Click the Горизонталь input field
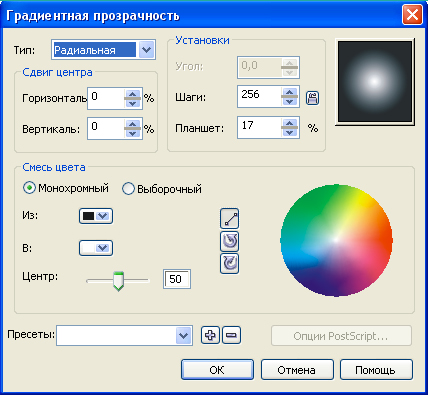This screenshot has width=428, height=395. pyautogui.click(x=107, y=98)
